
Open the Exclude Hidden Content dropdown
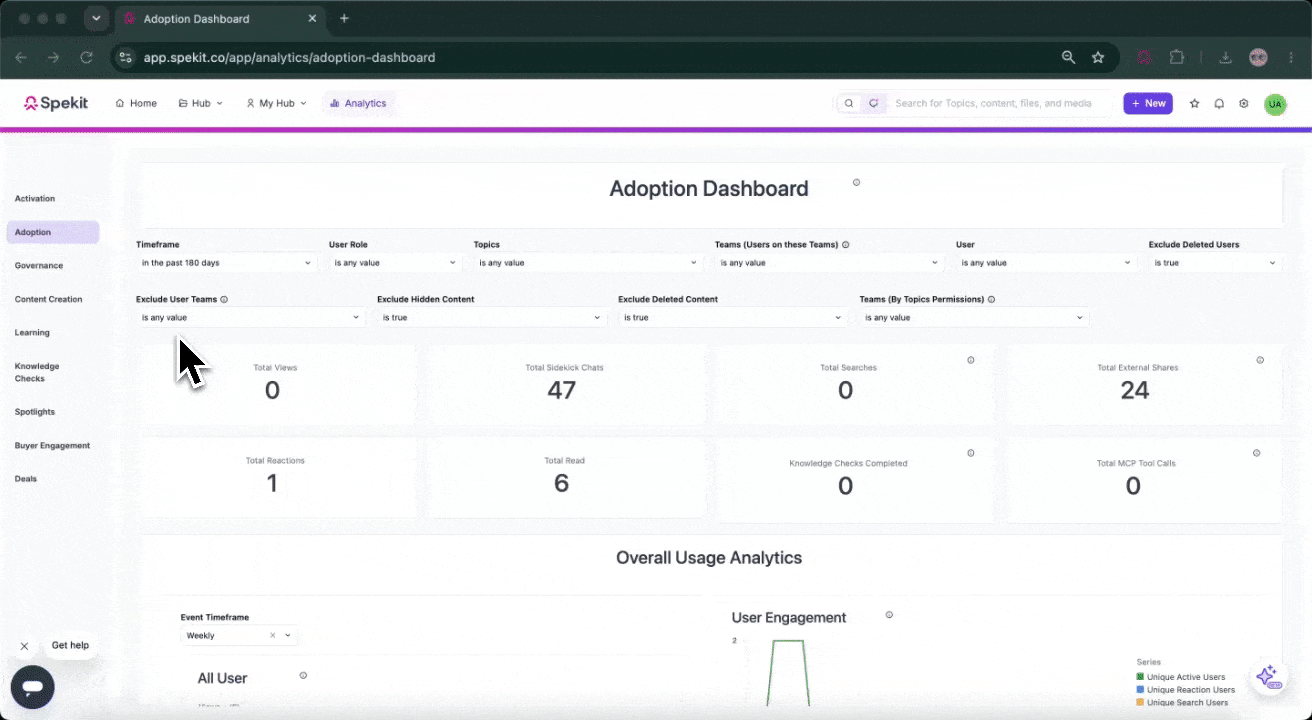[x=492, y=318]
